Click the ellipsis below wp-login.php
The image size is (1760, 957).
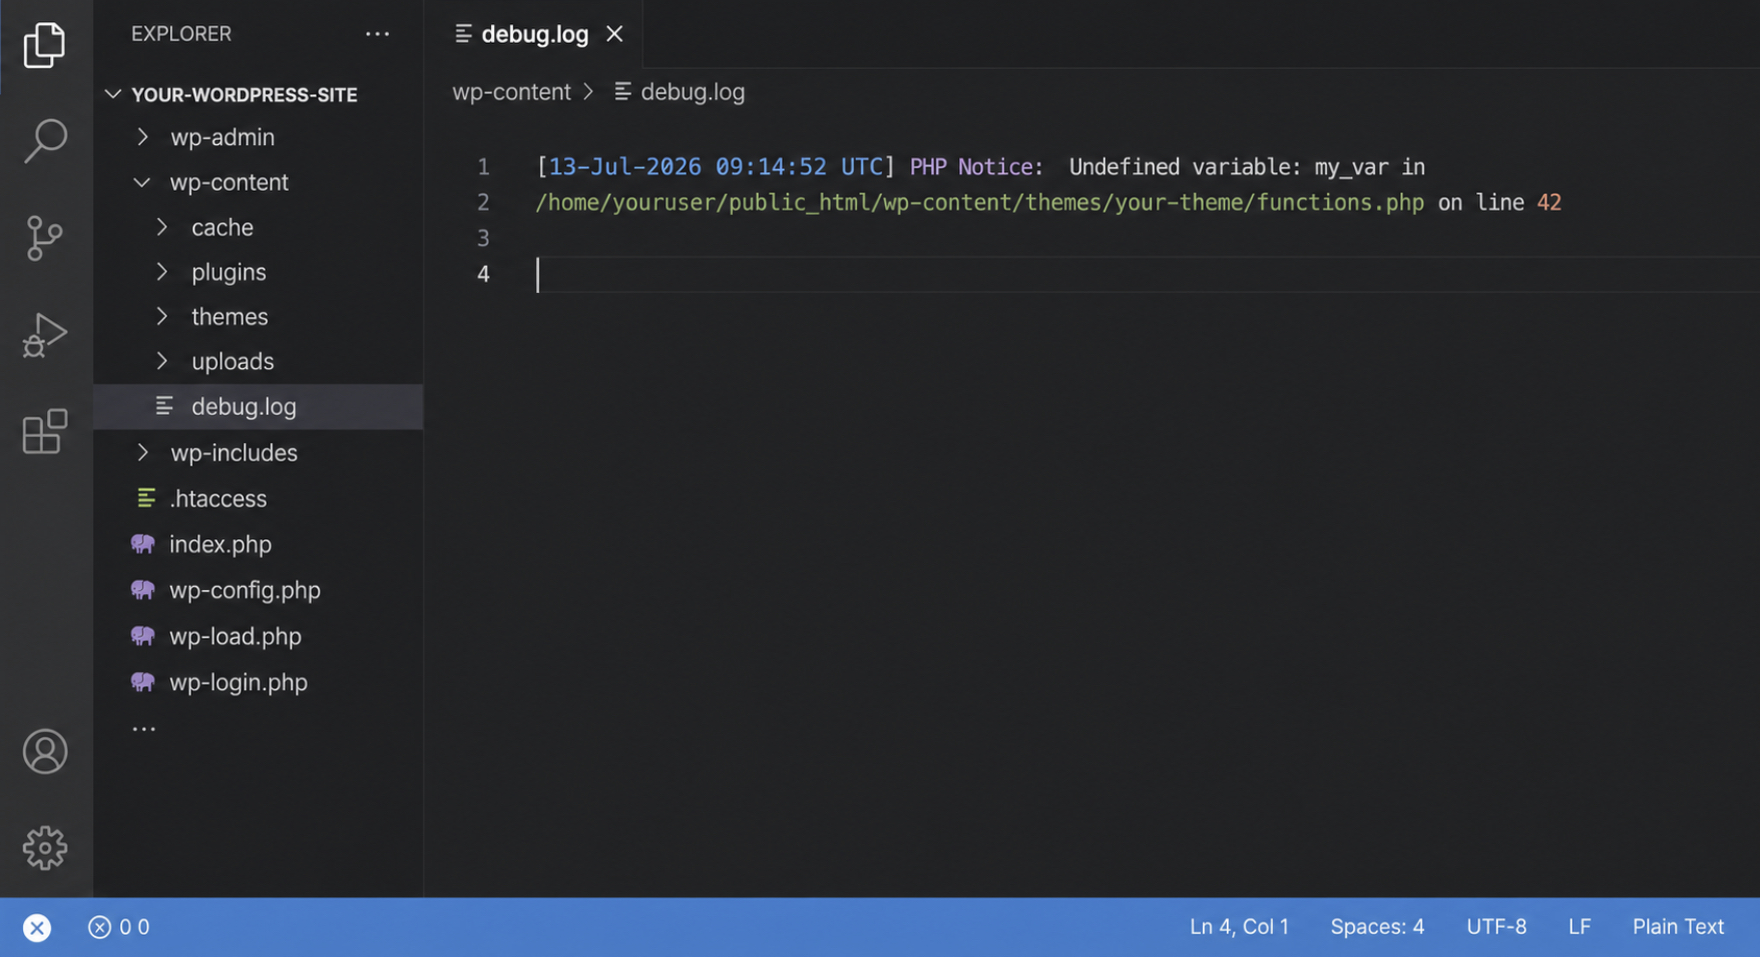click(x=144, y=729)
